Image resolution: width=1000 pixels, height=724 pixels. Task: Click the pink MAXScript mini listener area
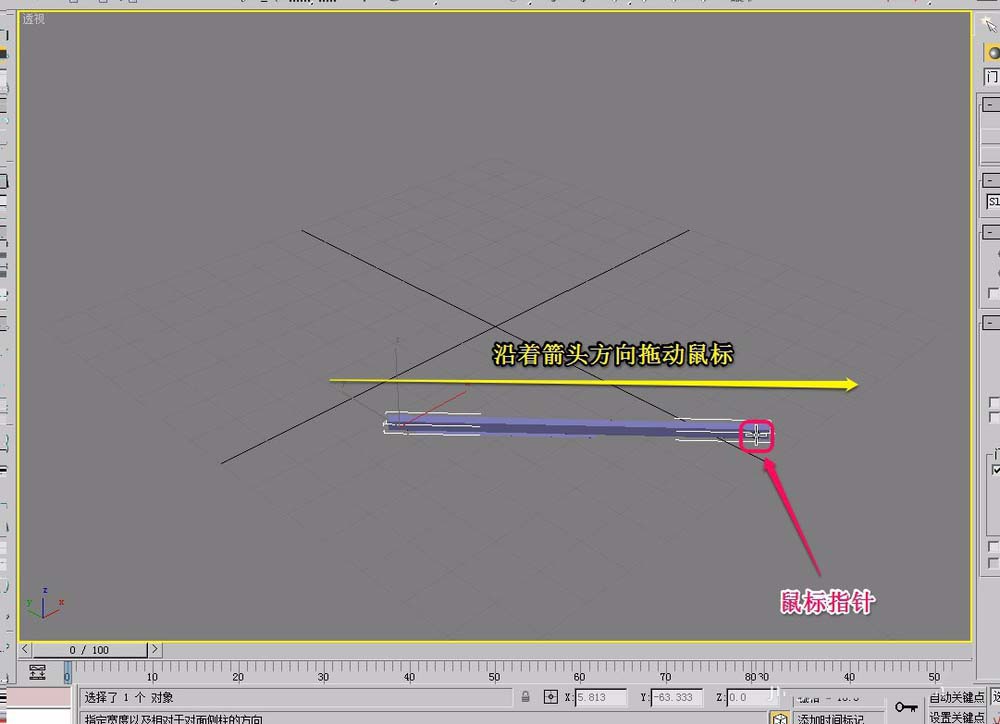[36, 697]
